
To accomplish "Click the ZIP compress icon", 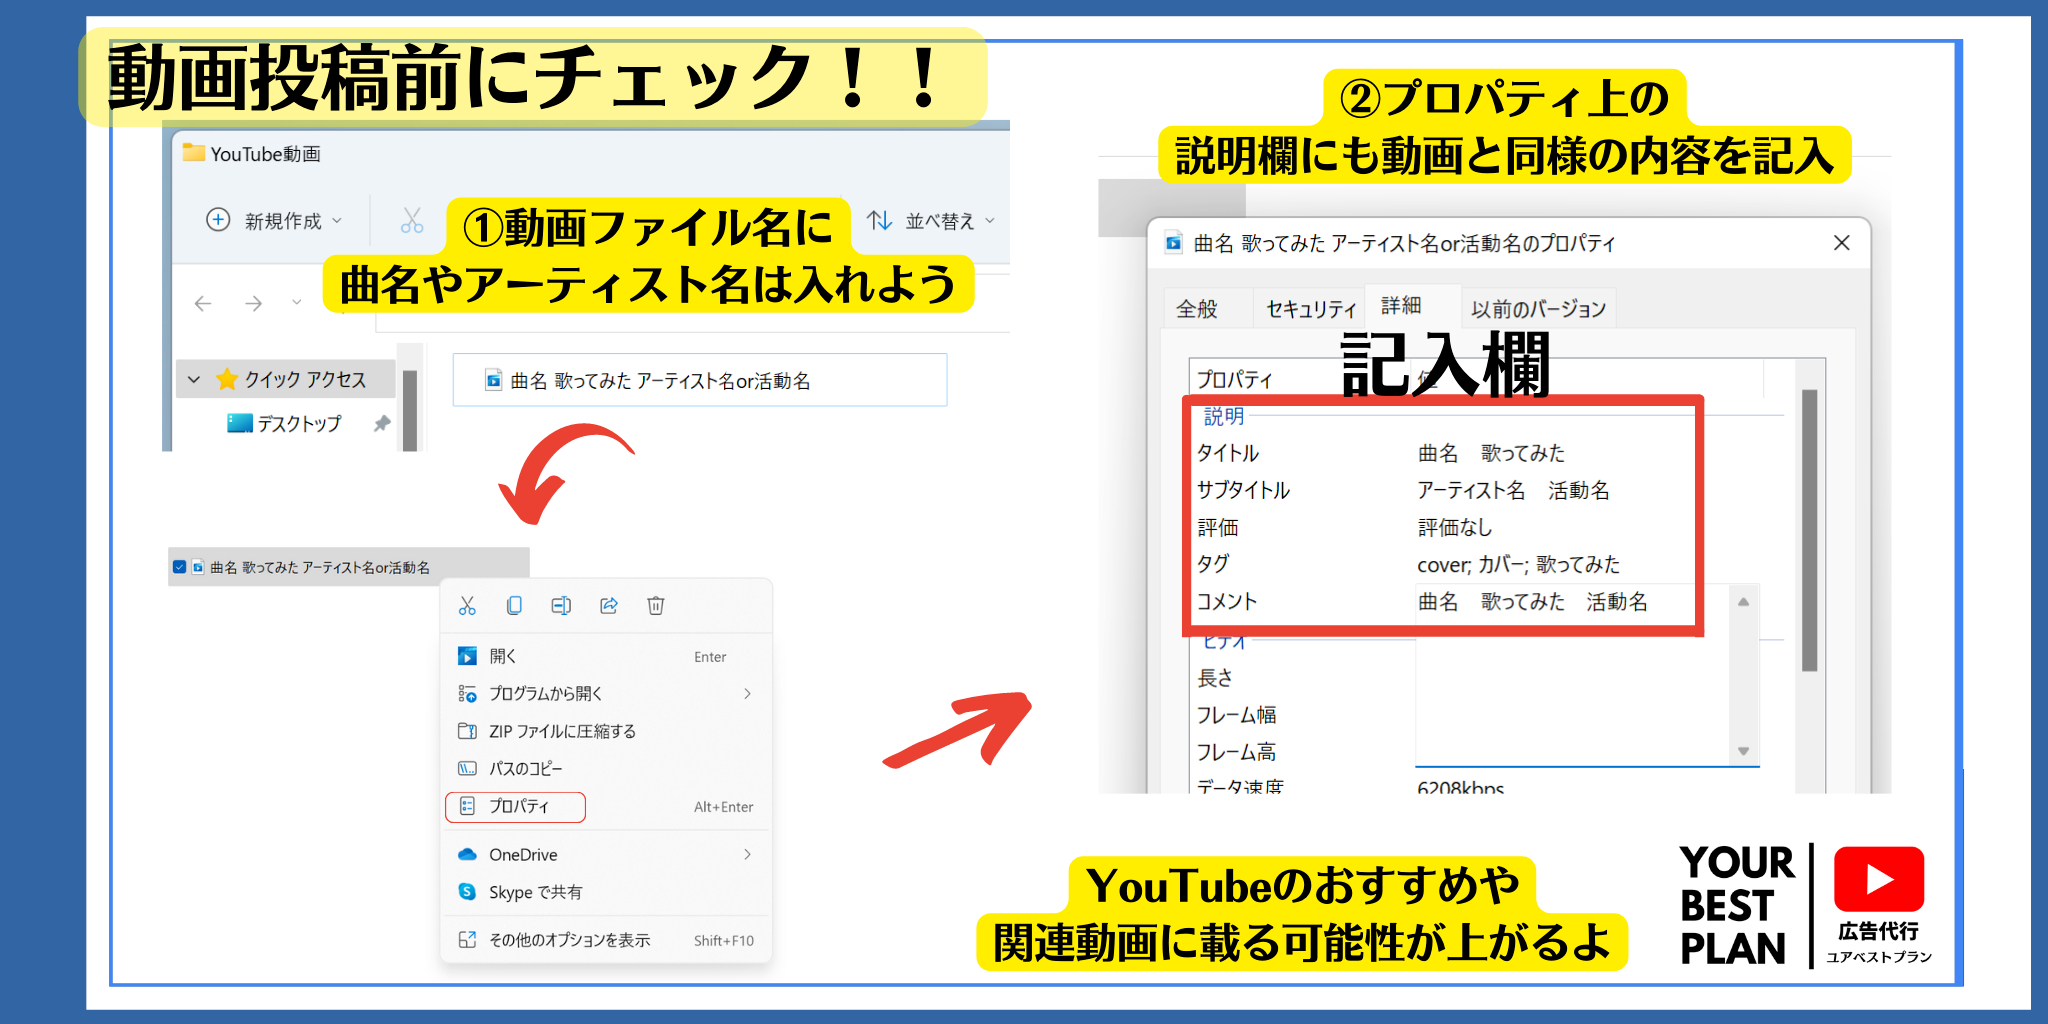I will pos(467,731).
